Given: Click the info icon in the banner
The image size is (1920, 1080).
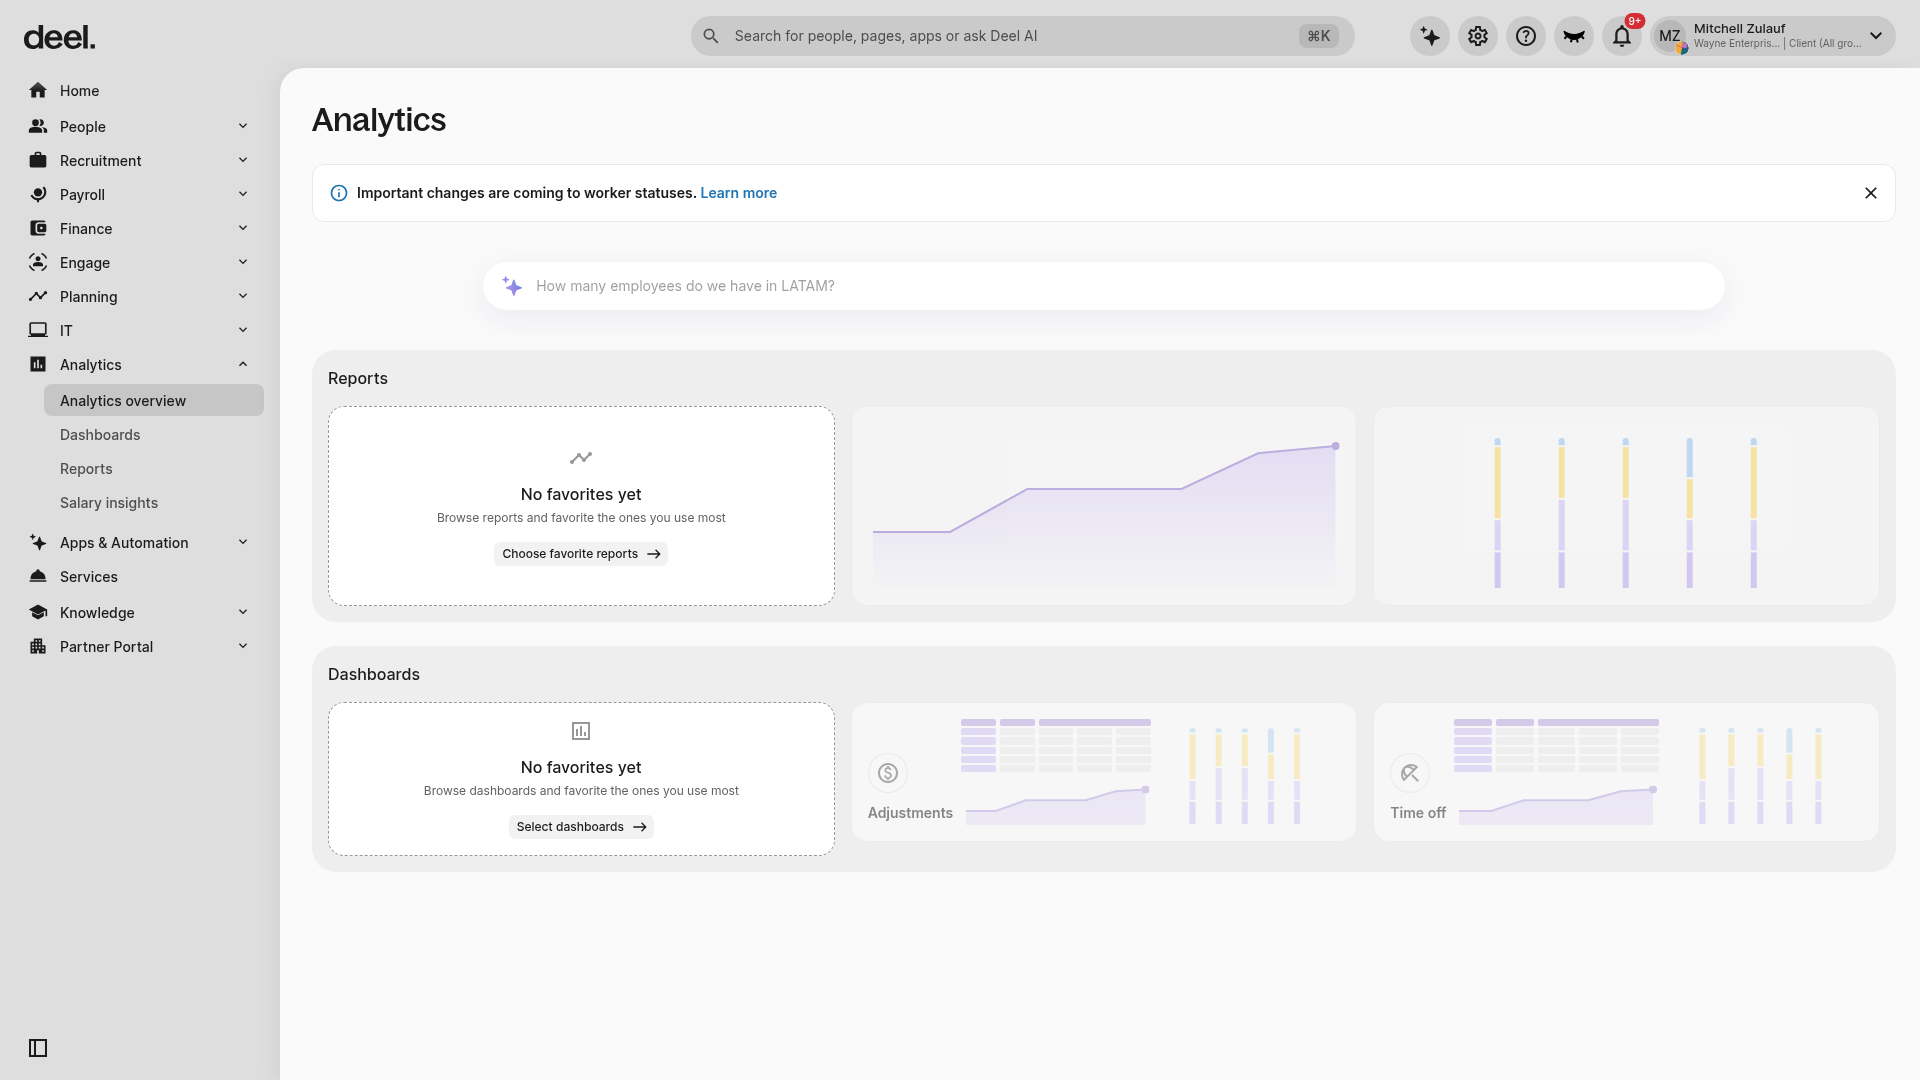Looking at the screenshot, I should point(339,193).
